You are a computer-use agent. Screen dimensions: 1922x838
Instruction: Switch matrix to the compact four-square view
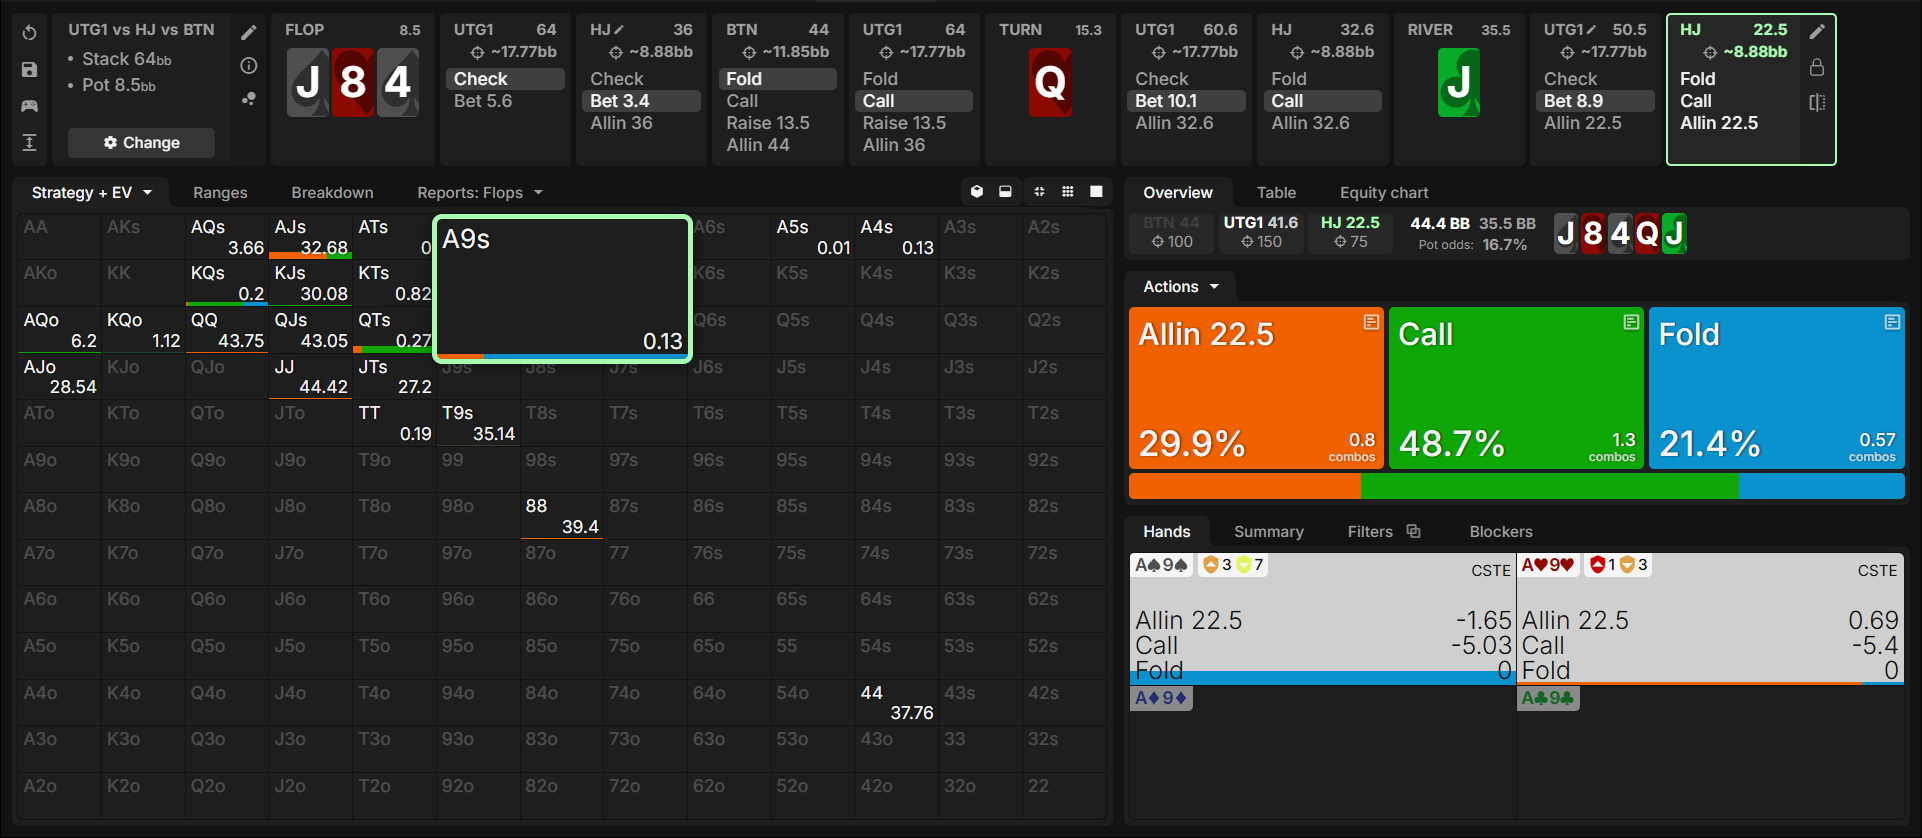coord(1039,192)
